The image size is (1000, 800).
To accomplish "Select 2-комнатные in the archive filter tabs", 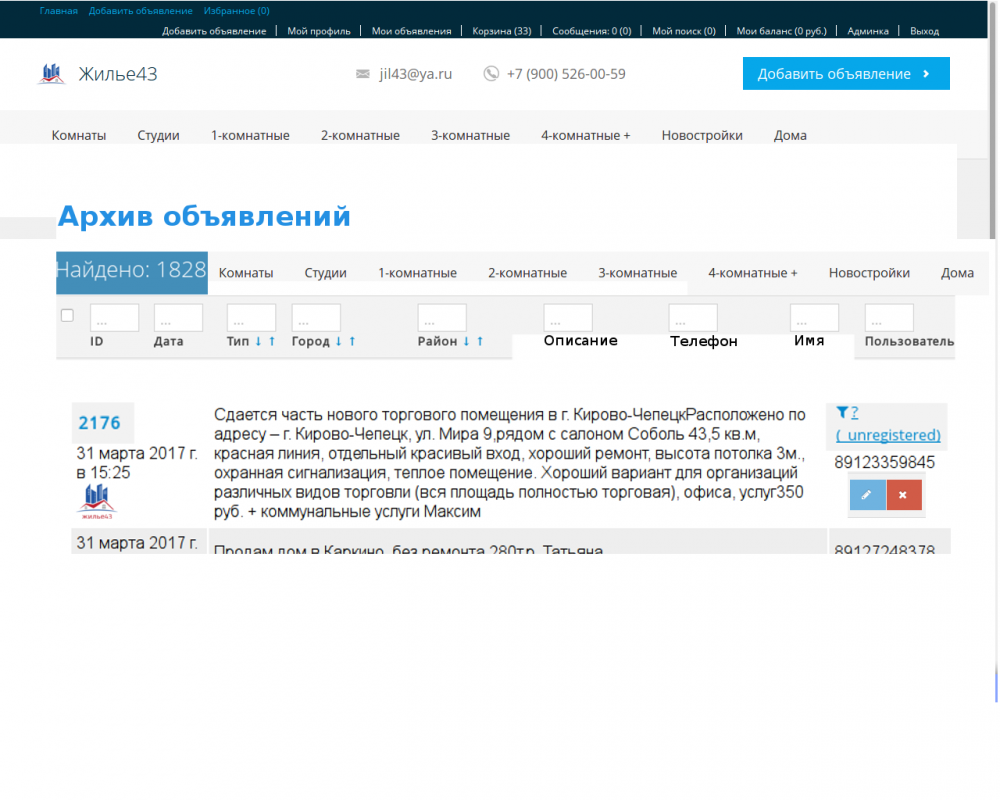I will (x=527, y=273).
